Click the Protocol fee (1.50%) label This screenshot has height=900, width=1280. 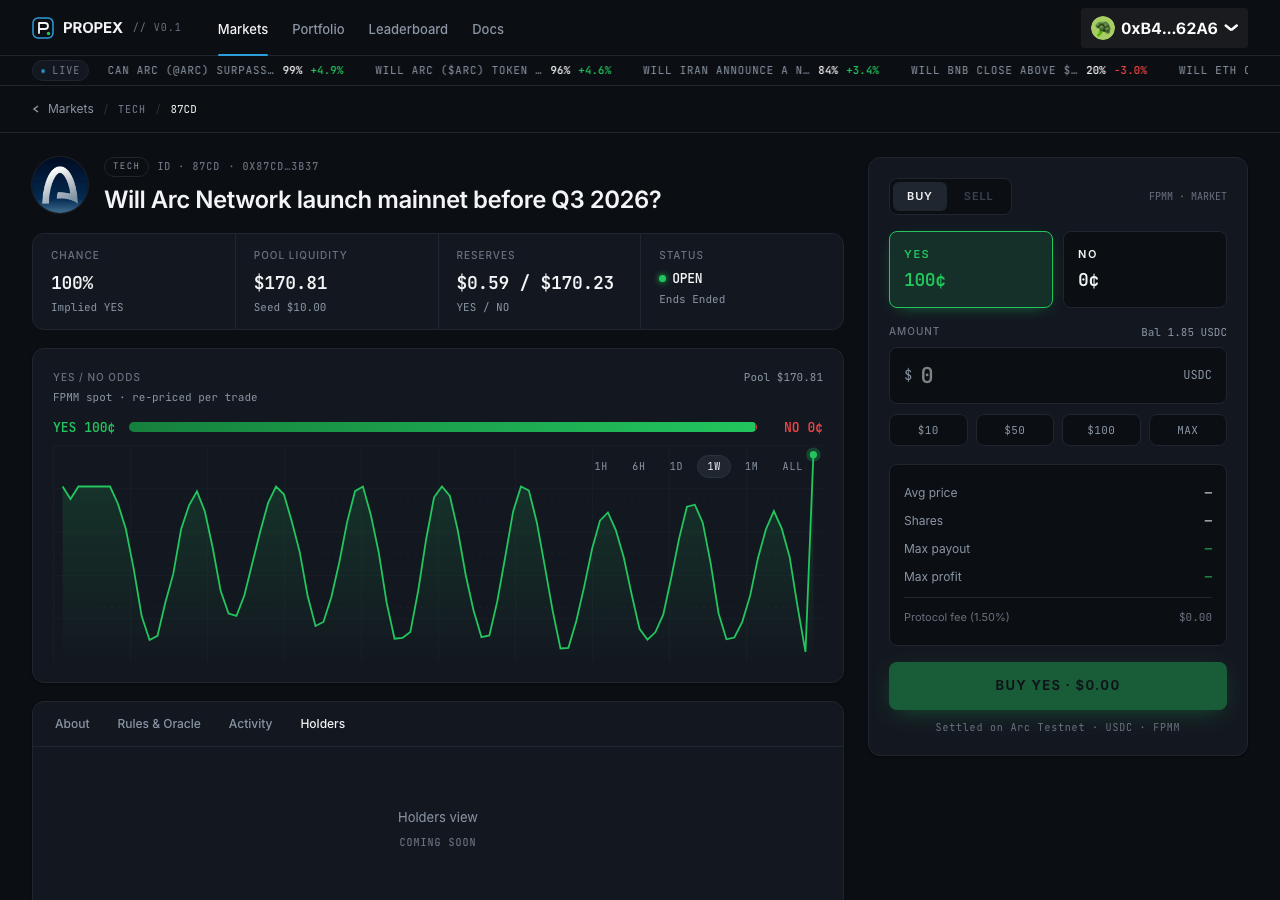(x=956, y=617)
